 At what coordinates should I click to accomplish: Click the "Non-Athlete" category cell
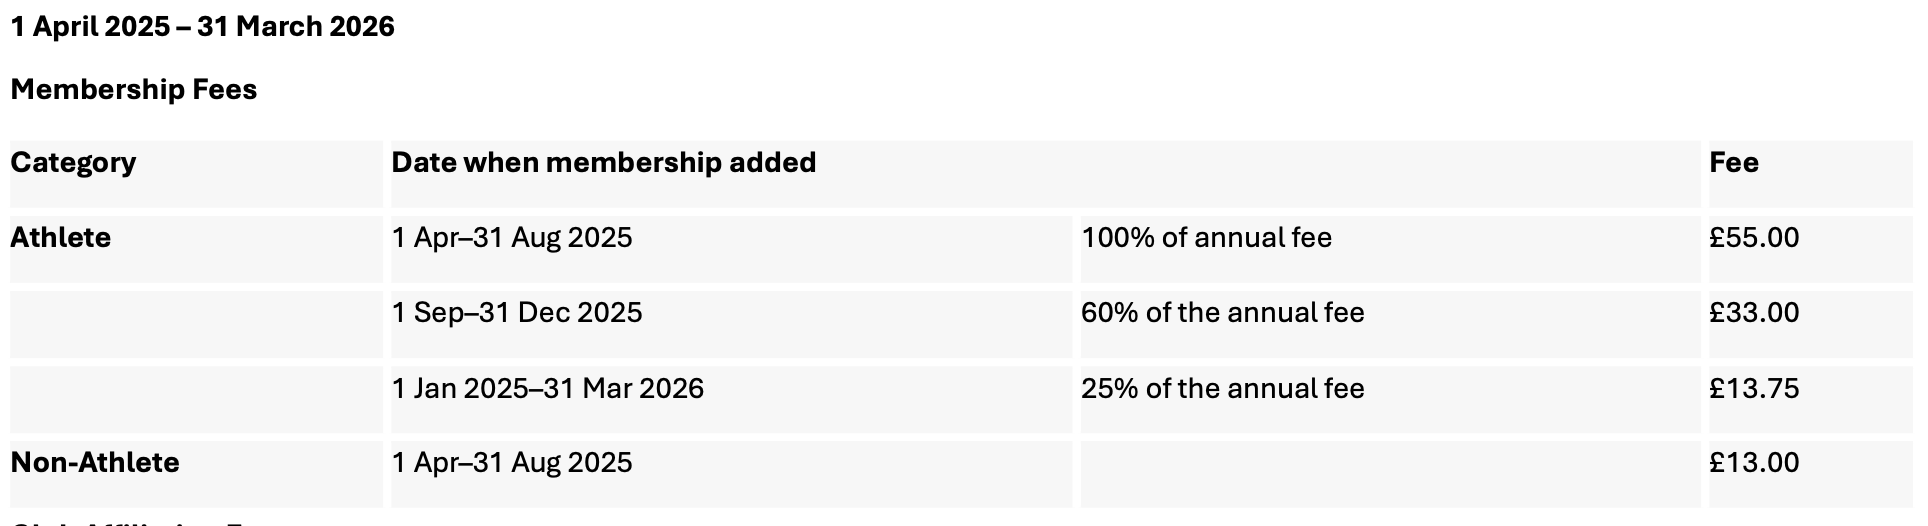tap(95, 463)
